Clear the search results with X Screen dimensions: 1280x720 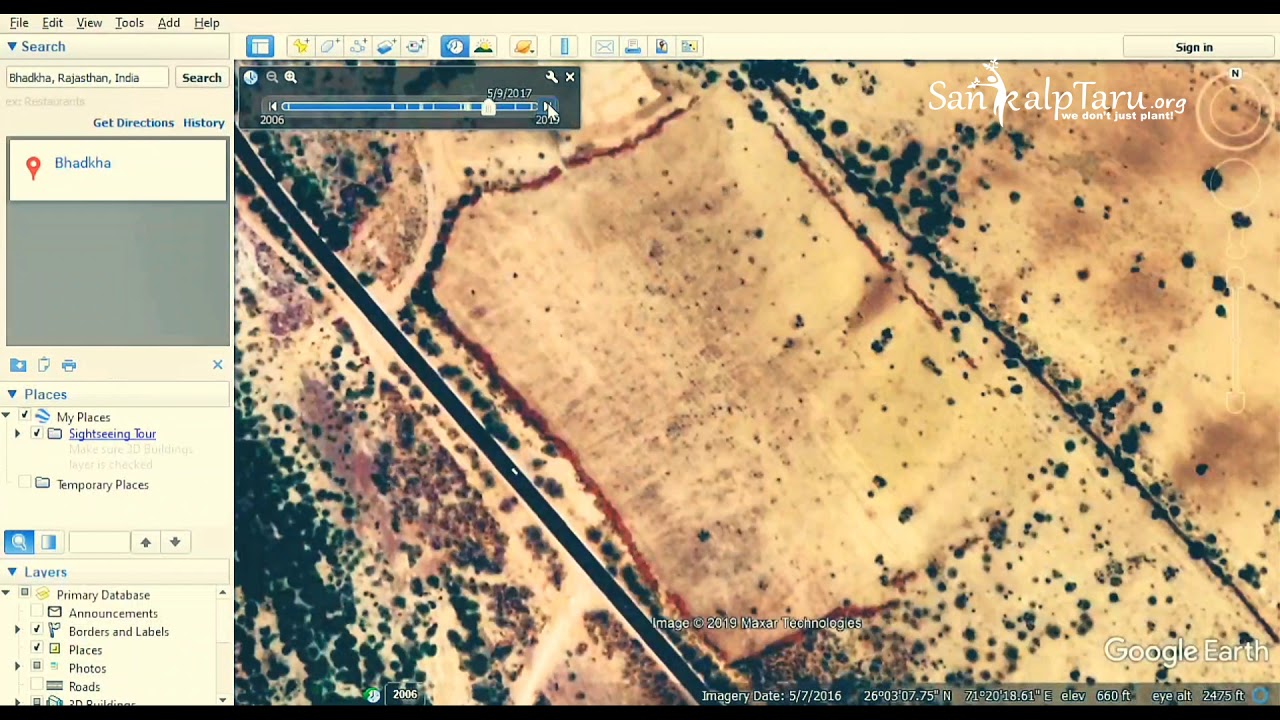(x=218, y=365)
